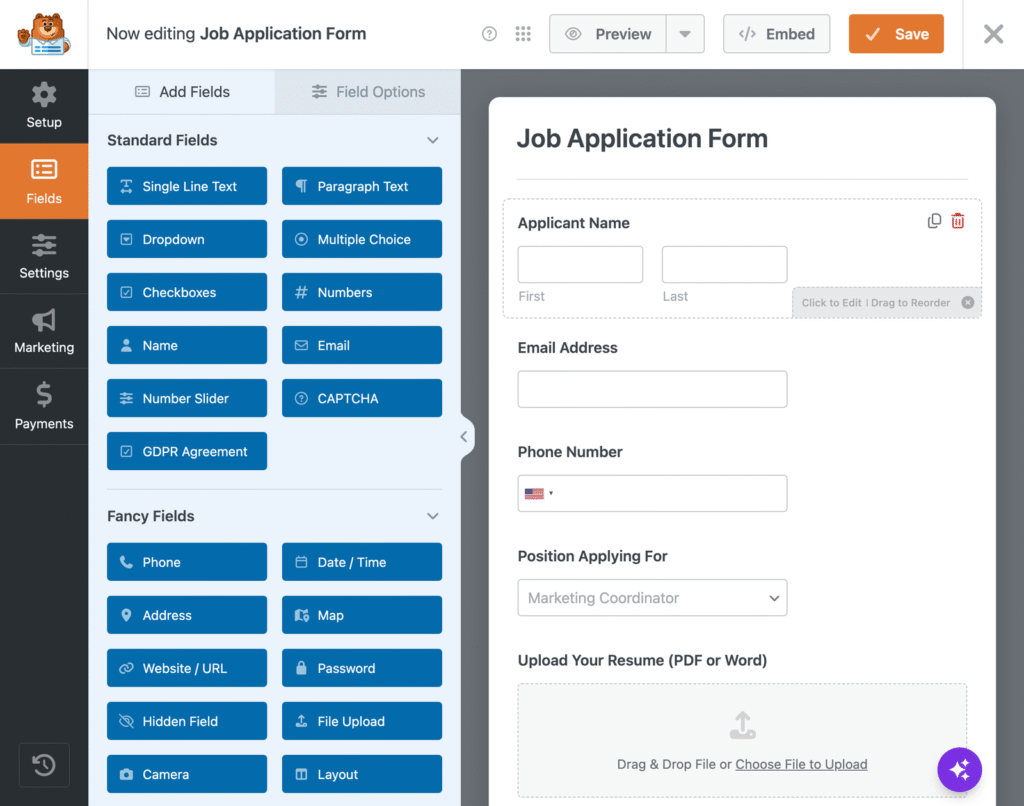Add a Layout field
This screenshot has height=806, width=1024.
point(362,774)
